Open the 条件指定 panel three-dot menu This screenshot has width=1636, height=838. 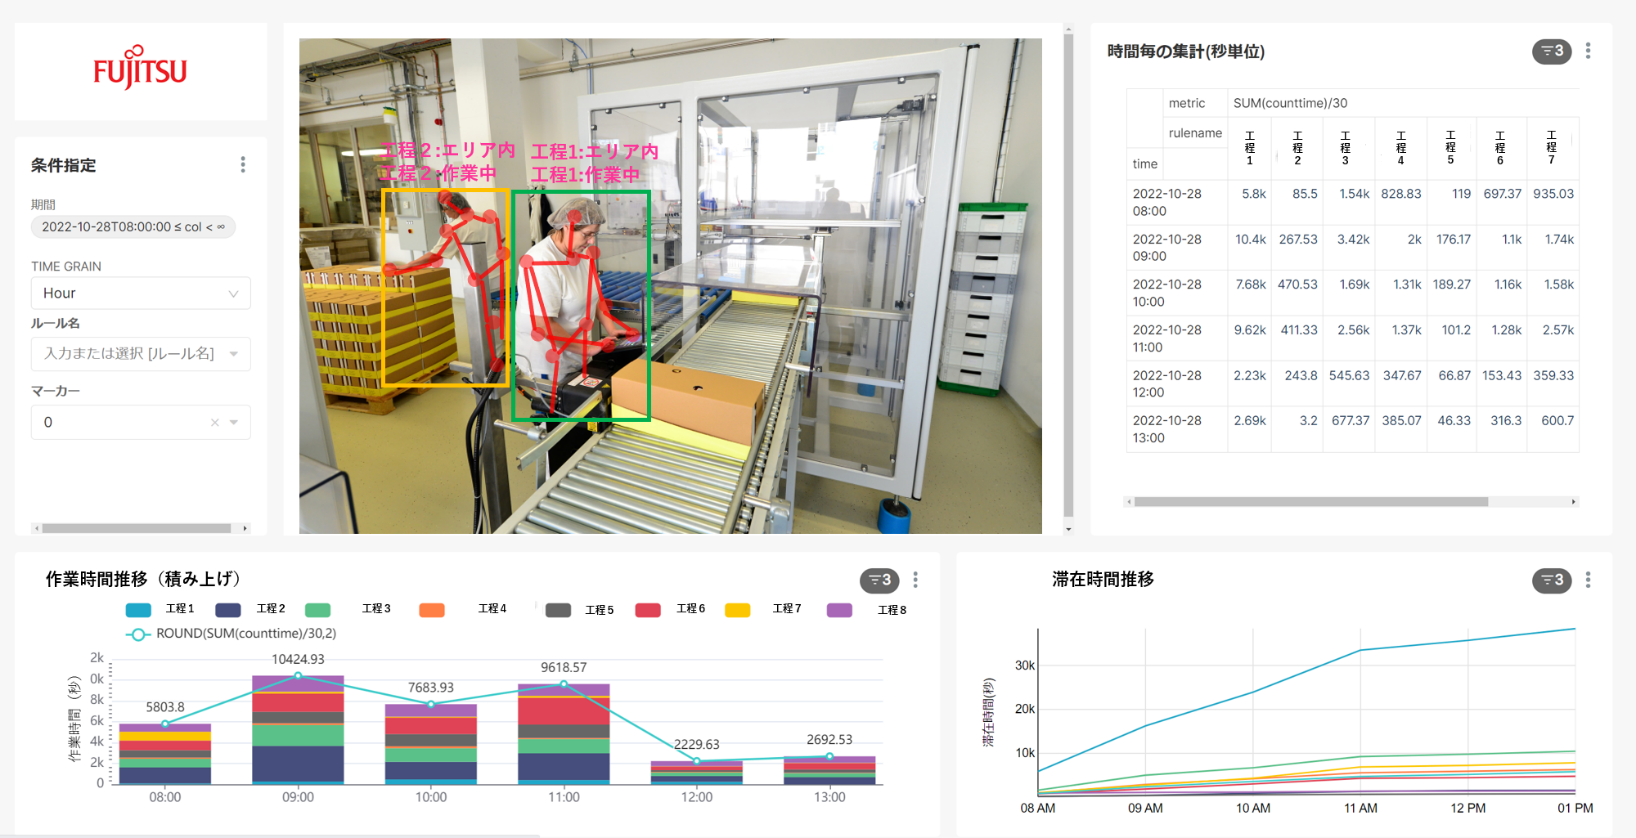pos(243,165)
